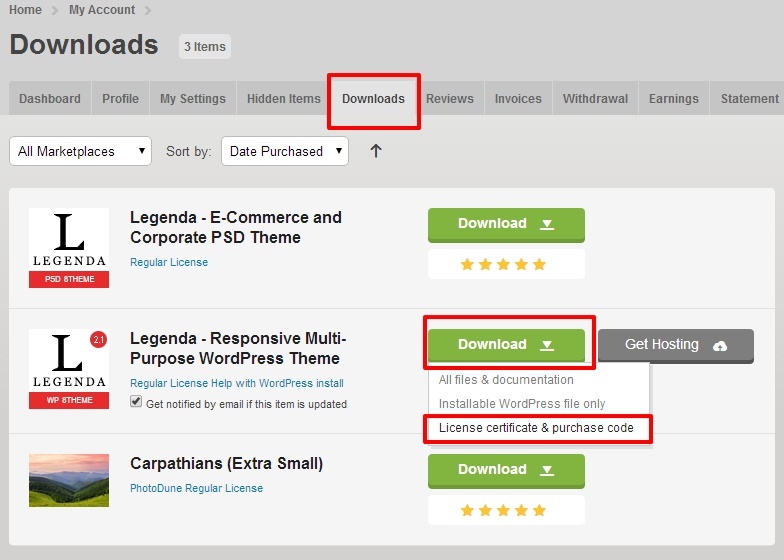The image size is (784, 560).
Task: Click My Account breadcrumb link
Action: click(101, 10)
